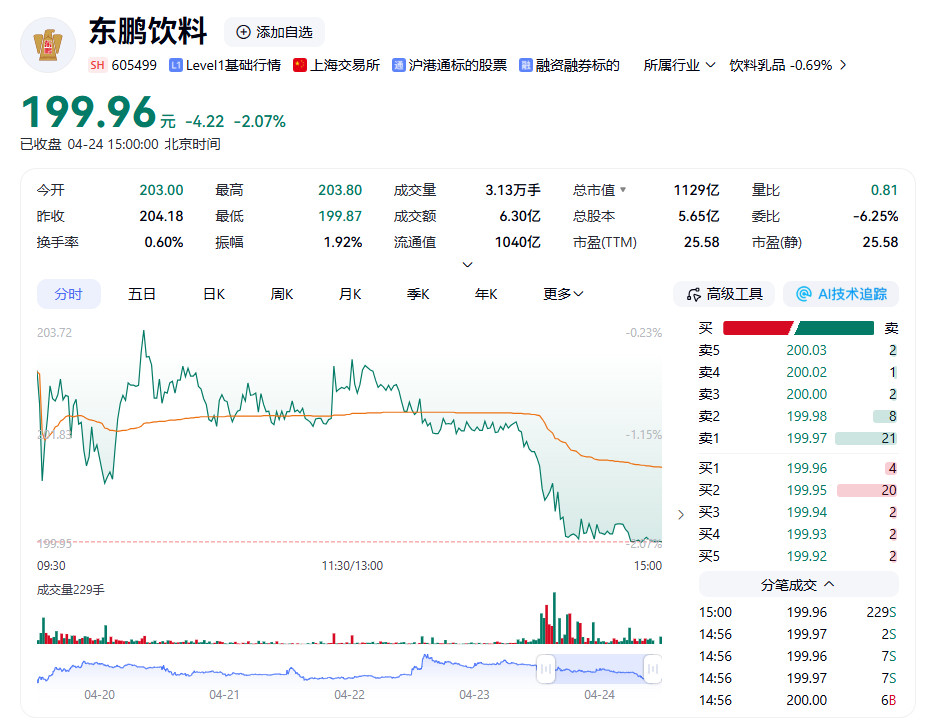Expand the 更多 chart period dropdown
Screen dimensions: 928x726
coord(563,294)
